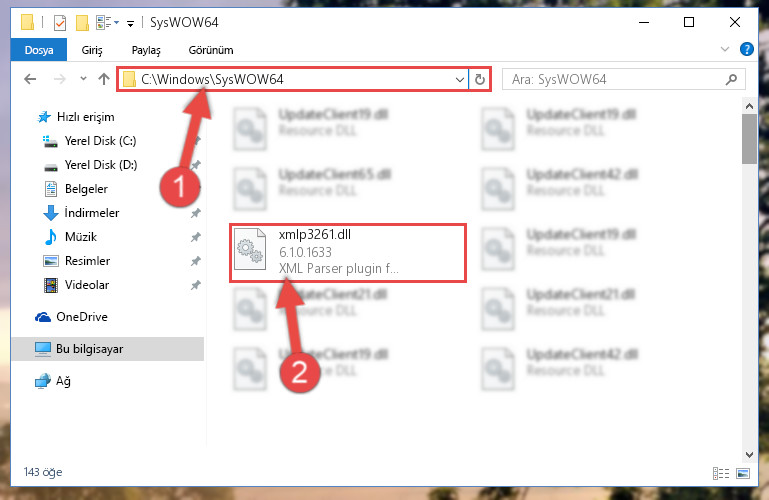Open the Paylaş tab
Viewport: 769px width, 500px height.
coord(146,50)
